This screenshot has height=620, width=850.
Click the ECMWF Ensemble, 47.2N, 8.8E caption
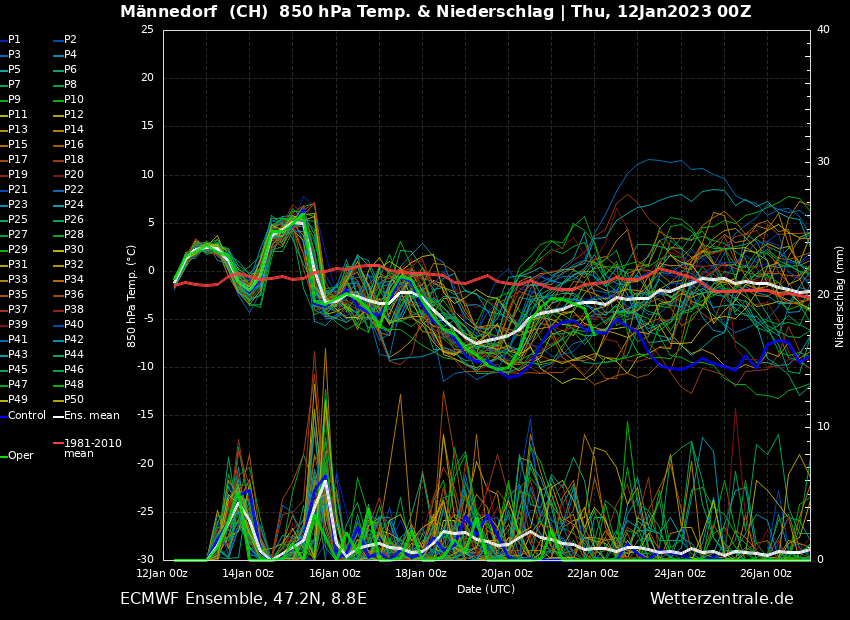(x=243, y=599)
